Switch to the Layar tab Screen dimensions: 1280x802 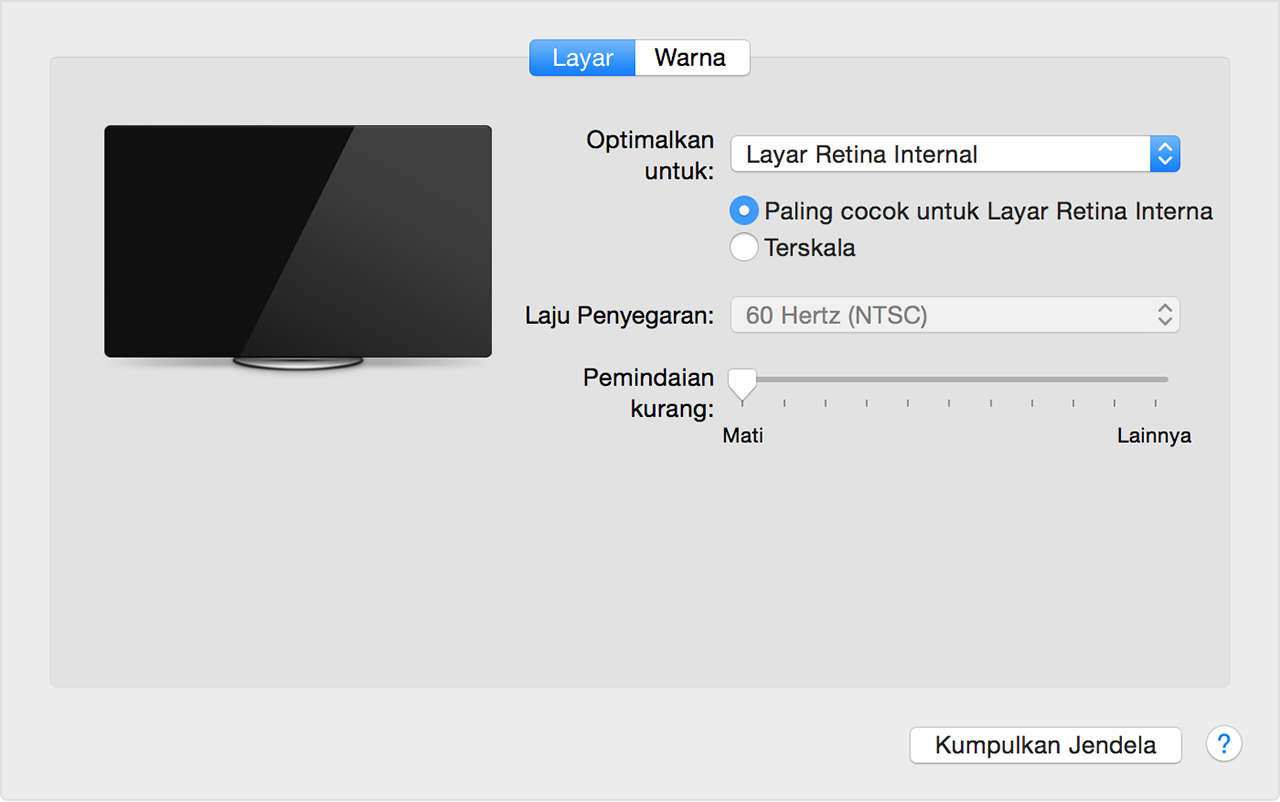point(582,58)
